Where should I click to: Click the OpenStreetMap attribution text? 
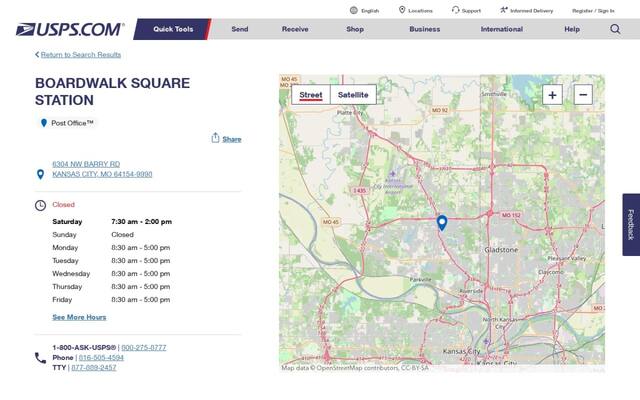coord(355,368)
